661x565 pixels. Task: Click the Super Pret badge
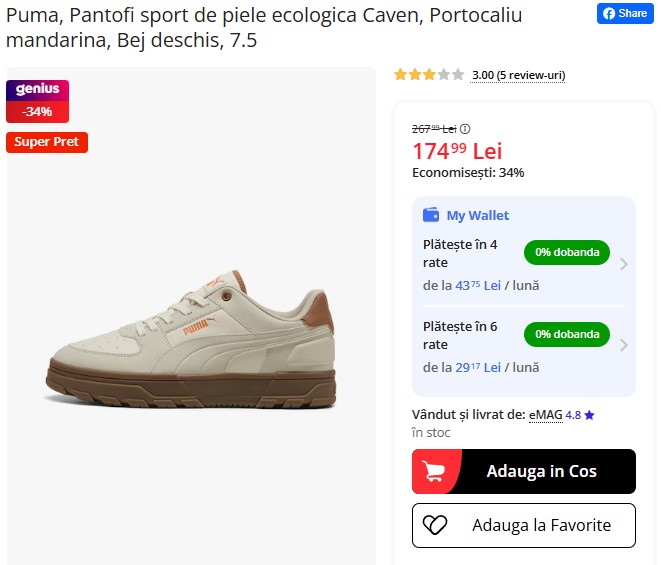click(47, 142)
